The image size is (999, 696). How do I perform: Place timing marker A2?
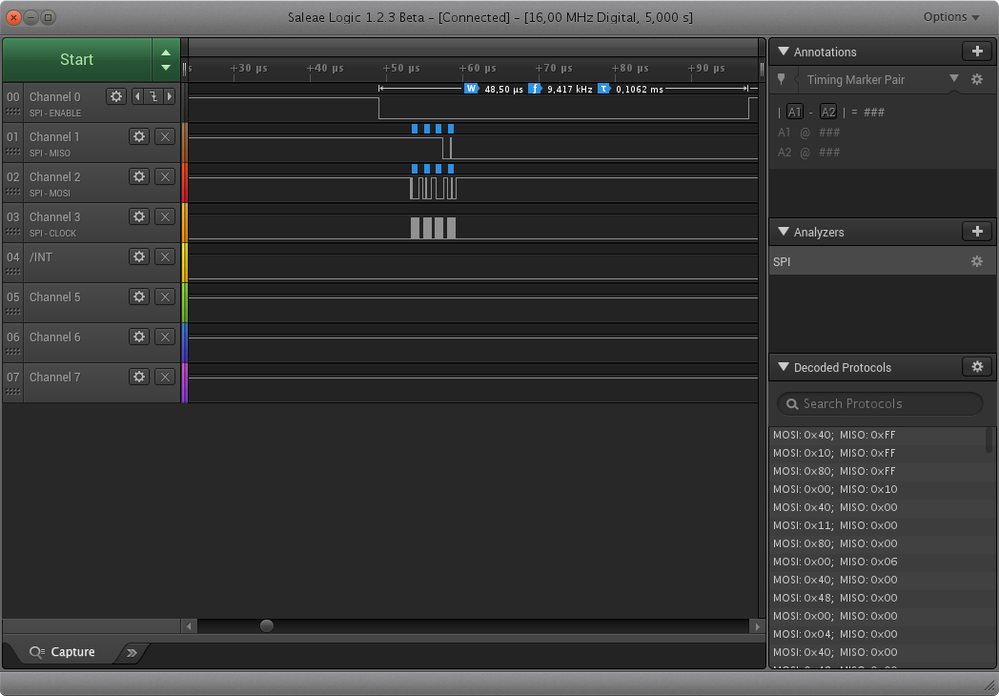tap(828, 112)
